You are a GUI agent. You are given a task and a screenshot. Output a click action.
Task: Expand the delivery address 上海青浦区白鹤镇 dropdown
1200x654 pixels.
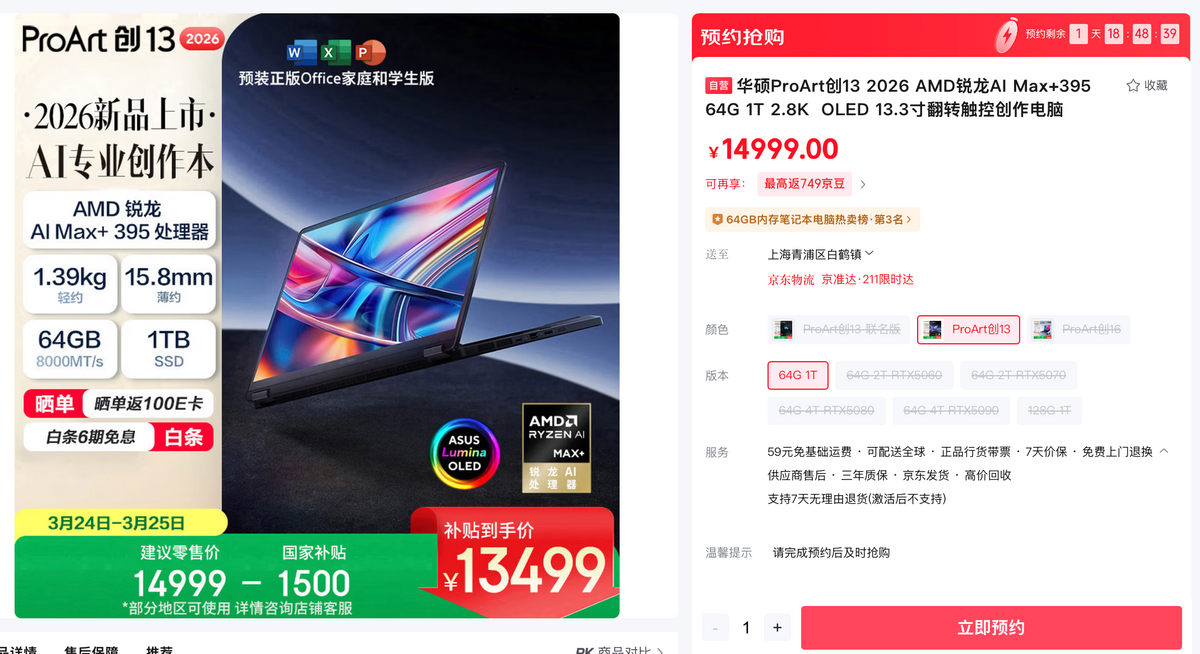[x=821, y=254]
